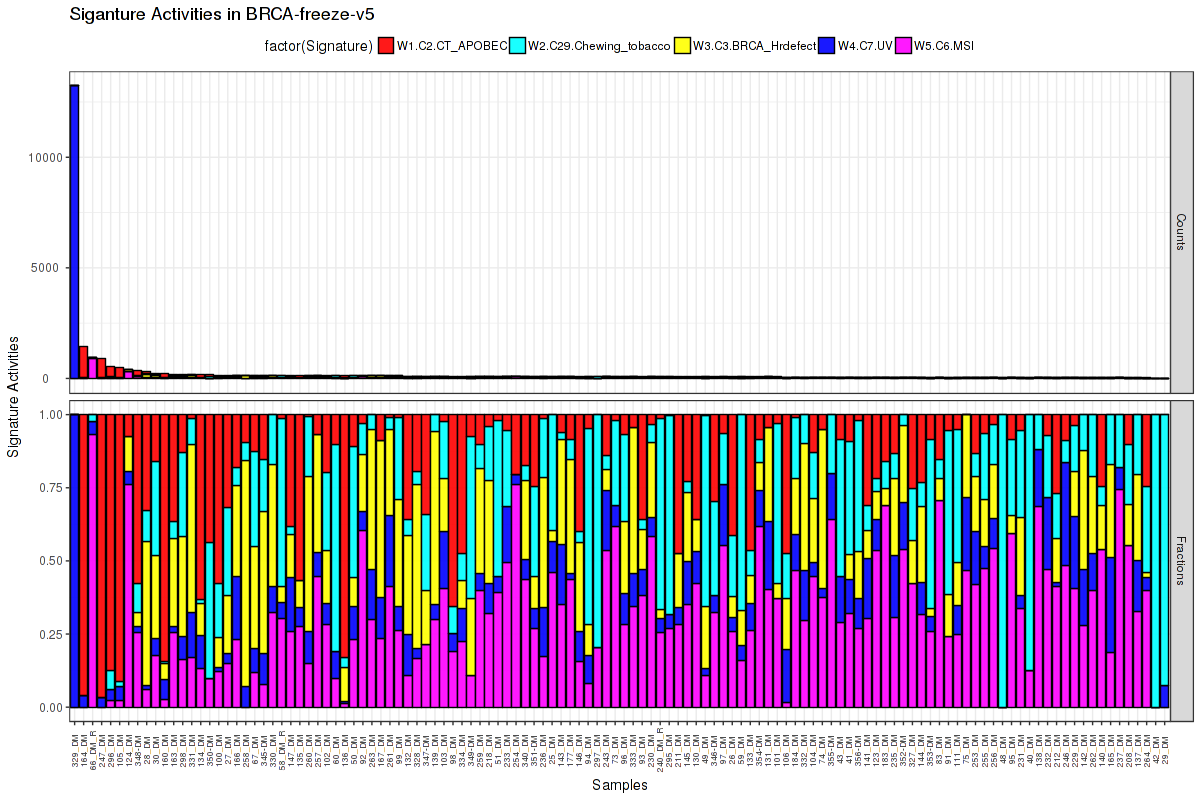1200x800 pixels.
Task: Click the Samples x-axis title
Action: tap(619, 785)
